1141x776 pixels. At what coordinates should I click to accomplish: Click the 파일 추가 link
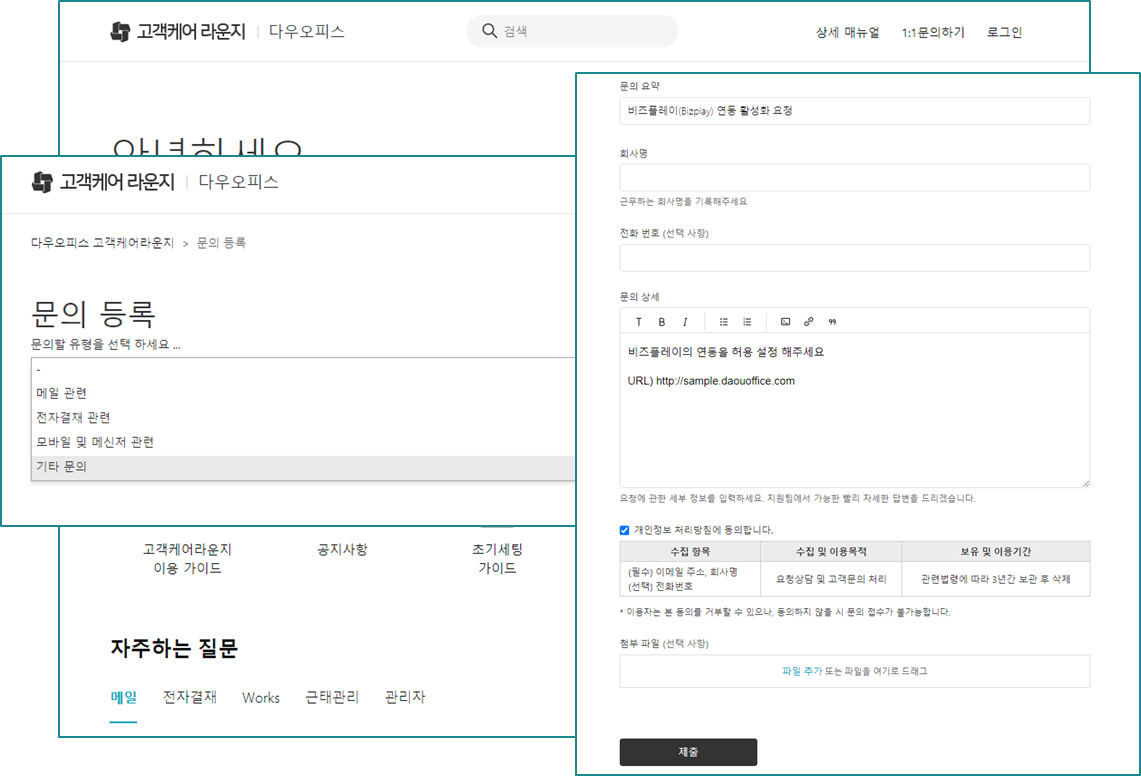[801, 671]
